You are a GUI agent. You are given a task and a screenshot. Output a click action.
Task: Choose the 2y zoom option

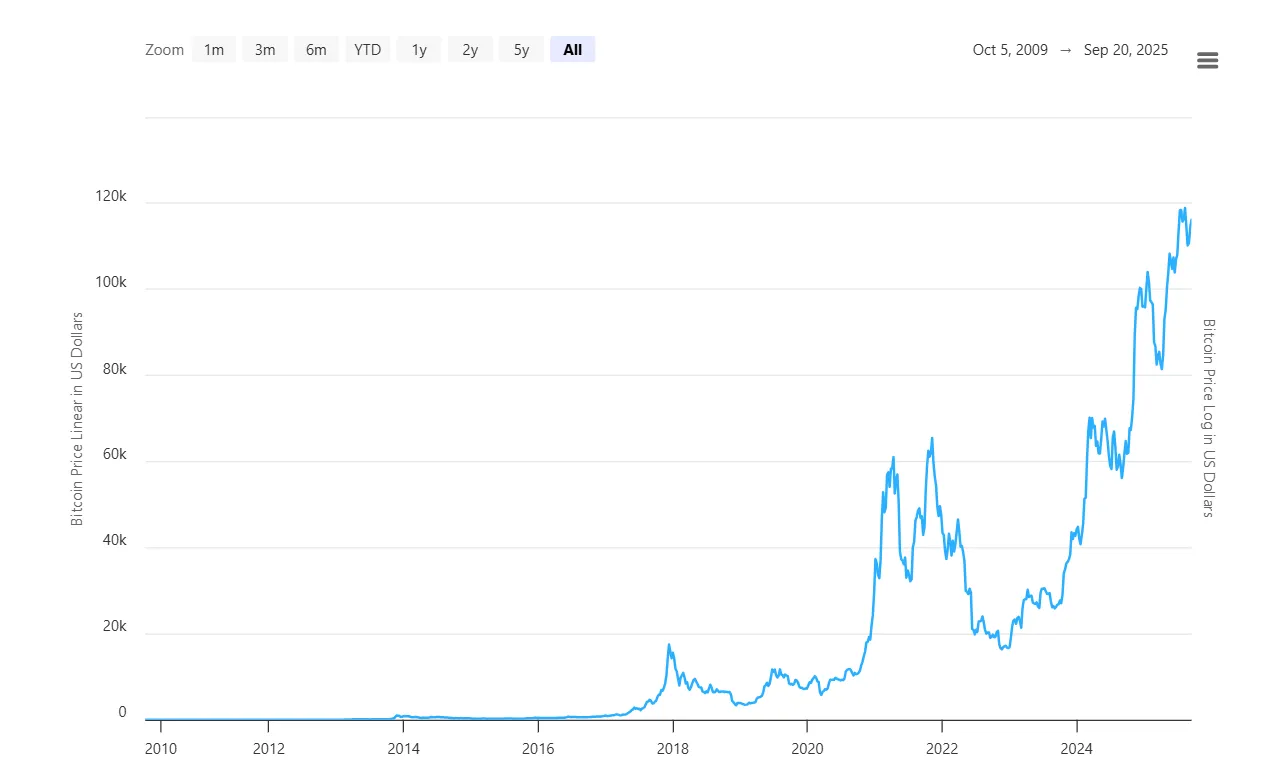click(470, 50)
